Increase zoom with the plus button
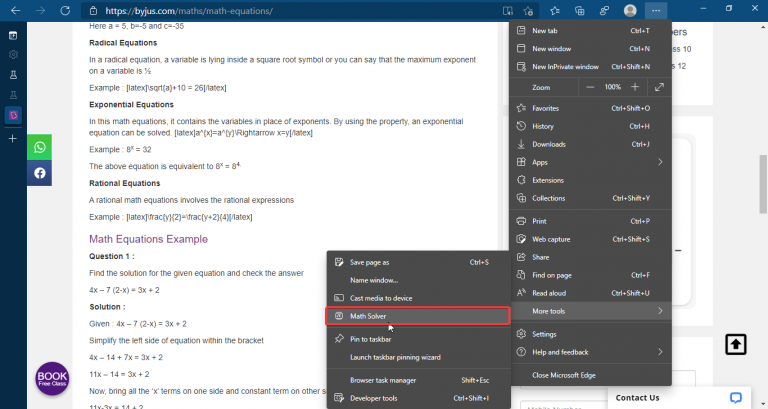The image size is (768, 409). click(635, 87)
